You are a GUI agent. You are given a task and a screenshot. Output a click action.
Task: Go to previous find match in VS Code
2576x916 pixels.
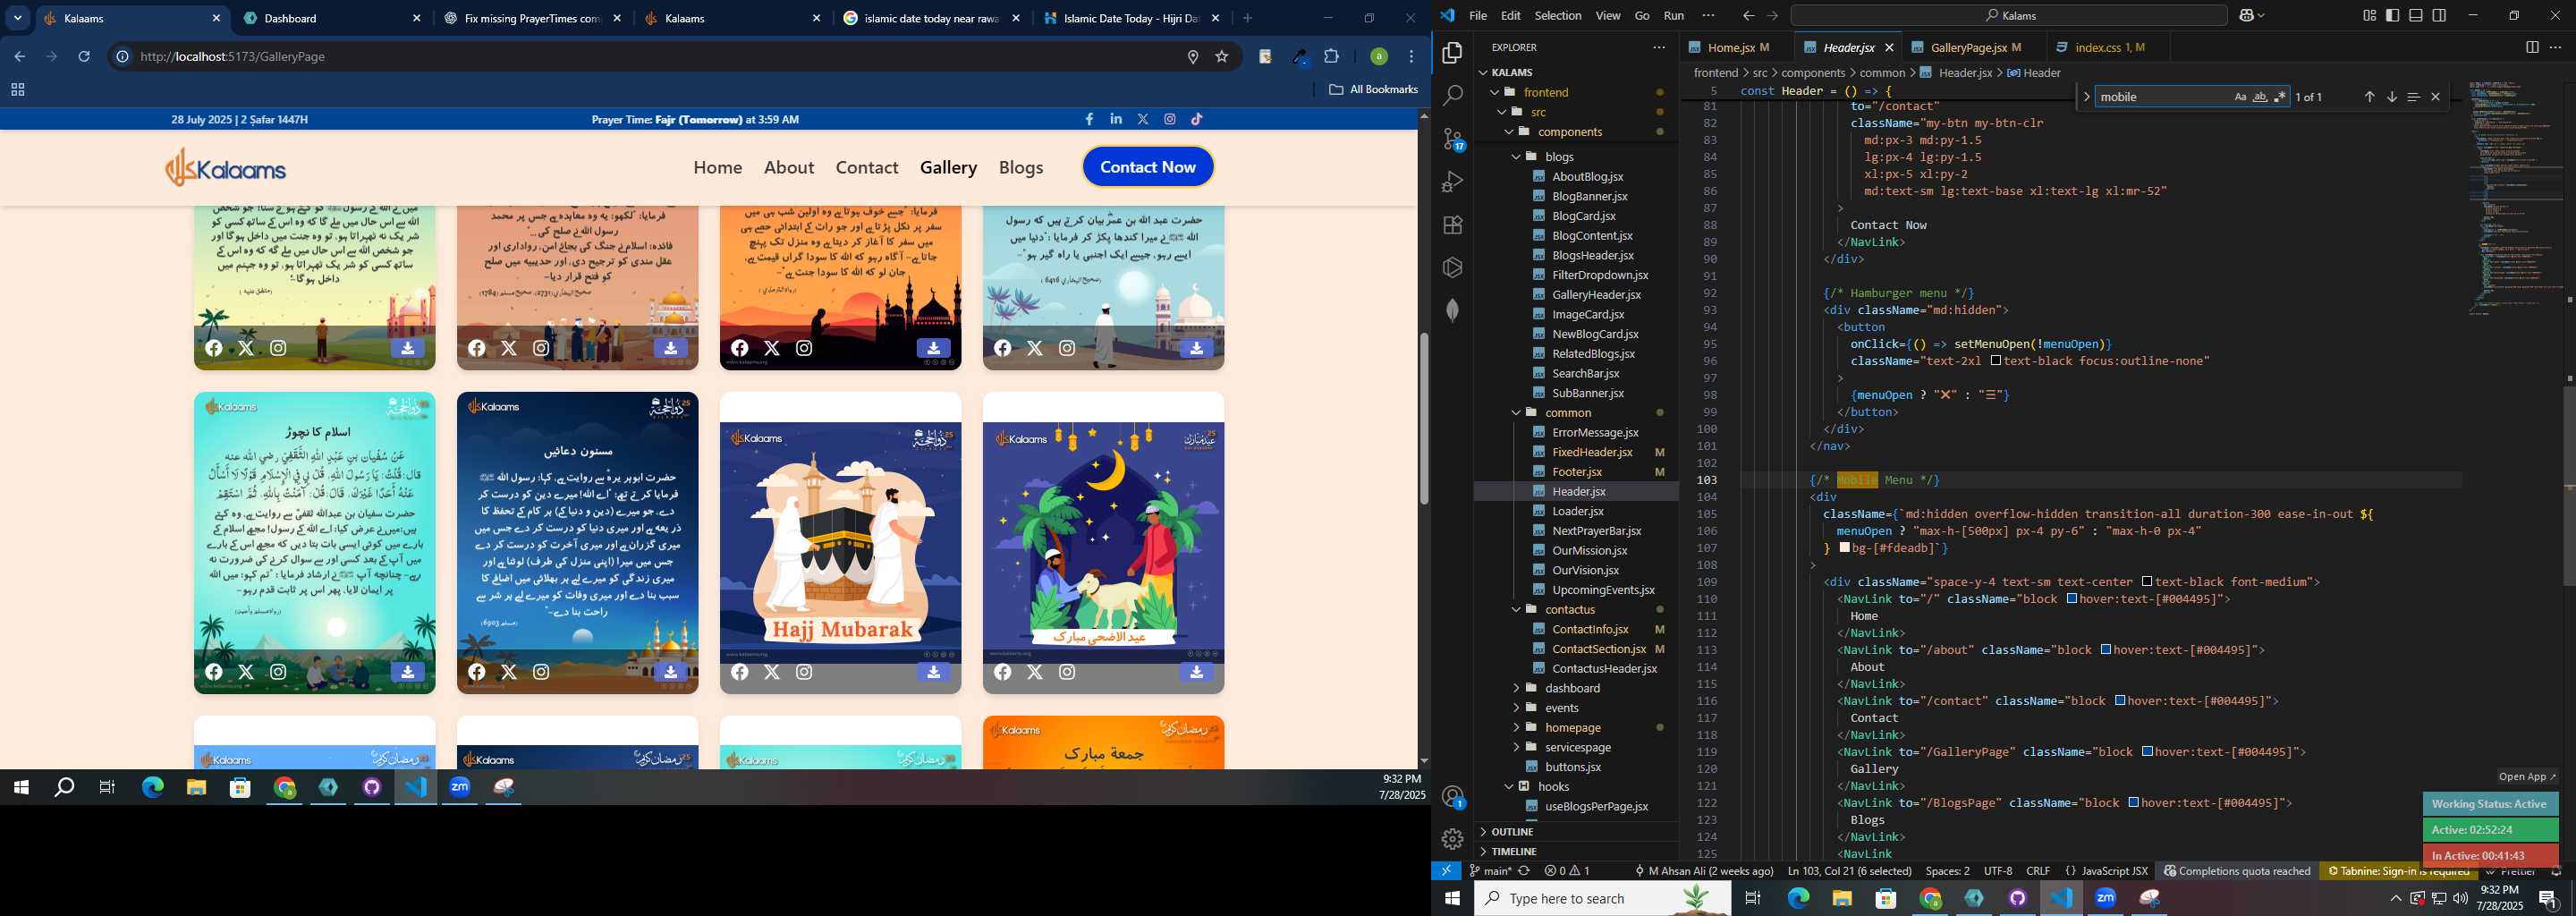point(2369,97)
